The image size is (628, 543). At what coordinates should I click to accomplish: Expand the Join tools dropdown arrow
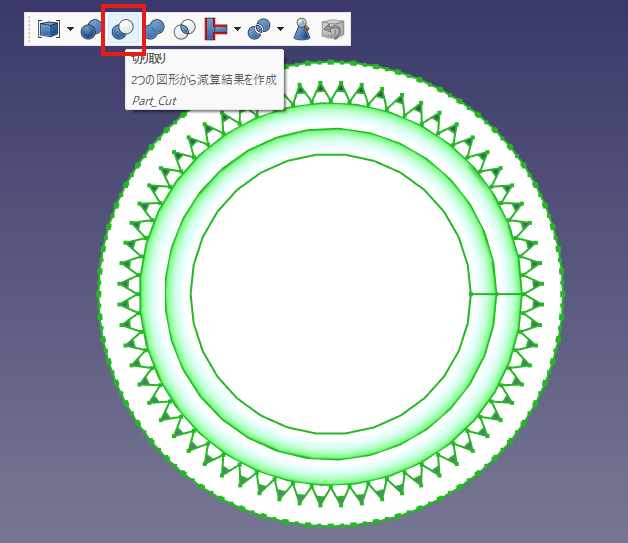[237, 29]
